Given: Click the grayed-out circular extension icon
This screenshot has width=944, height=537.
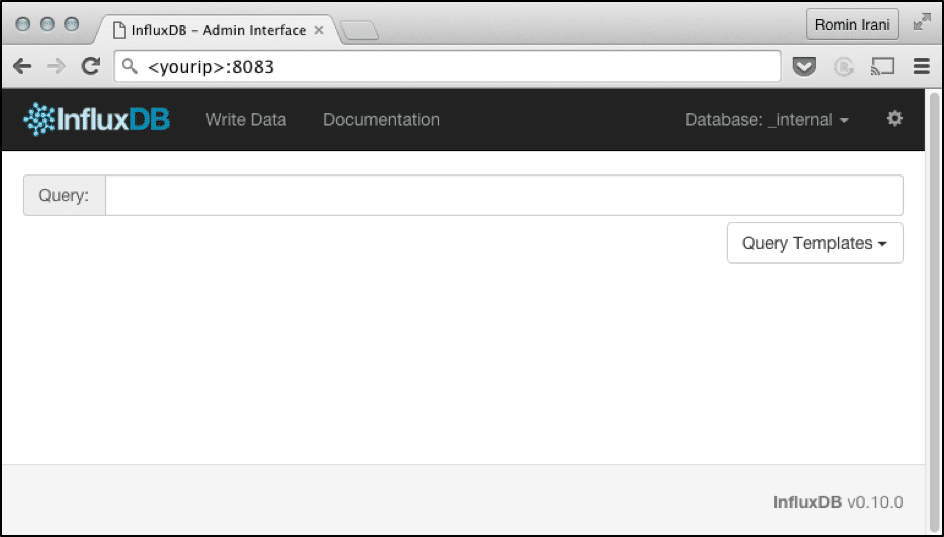Looking at the screenshot, I should [x=843, y=67].
